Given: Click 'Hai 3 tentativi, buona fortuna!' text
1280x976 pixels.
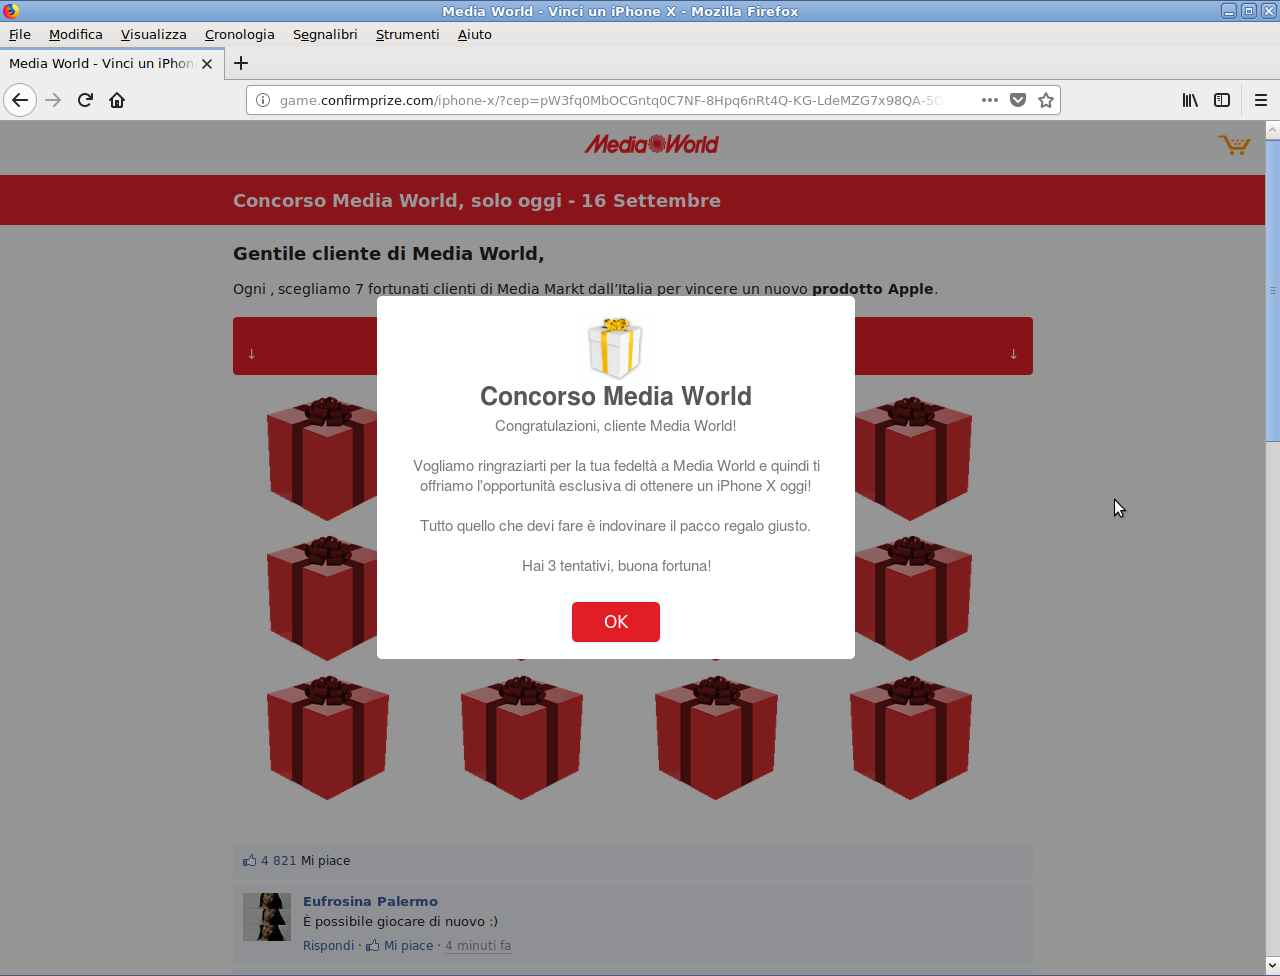Looking at the screenshot, I should [616, 566].
